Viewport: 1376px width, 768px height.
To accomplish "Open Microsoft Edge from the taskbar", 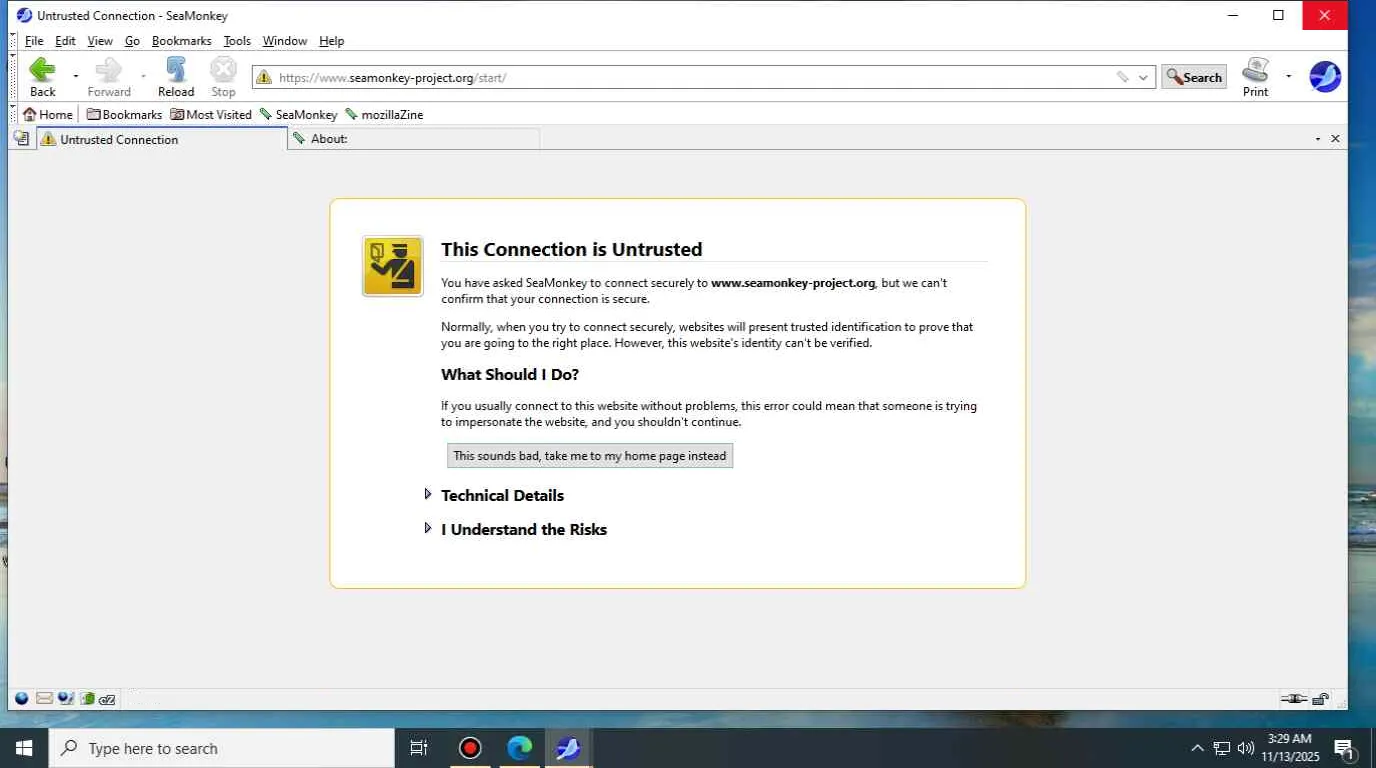I will tap(519, 748).
